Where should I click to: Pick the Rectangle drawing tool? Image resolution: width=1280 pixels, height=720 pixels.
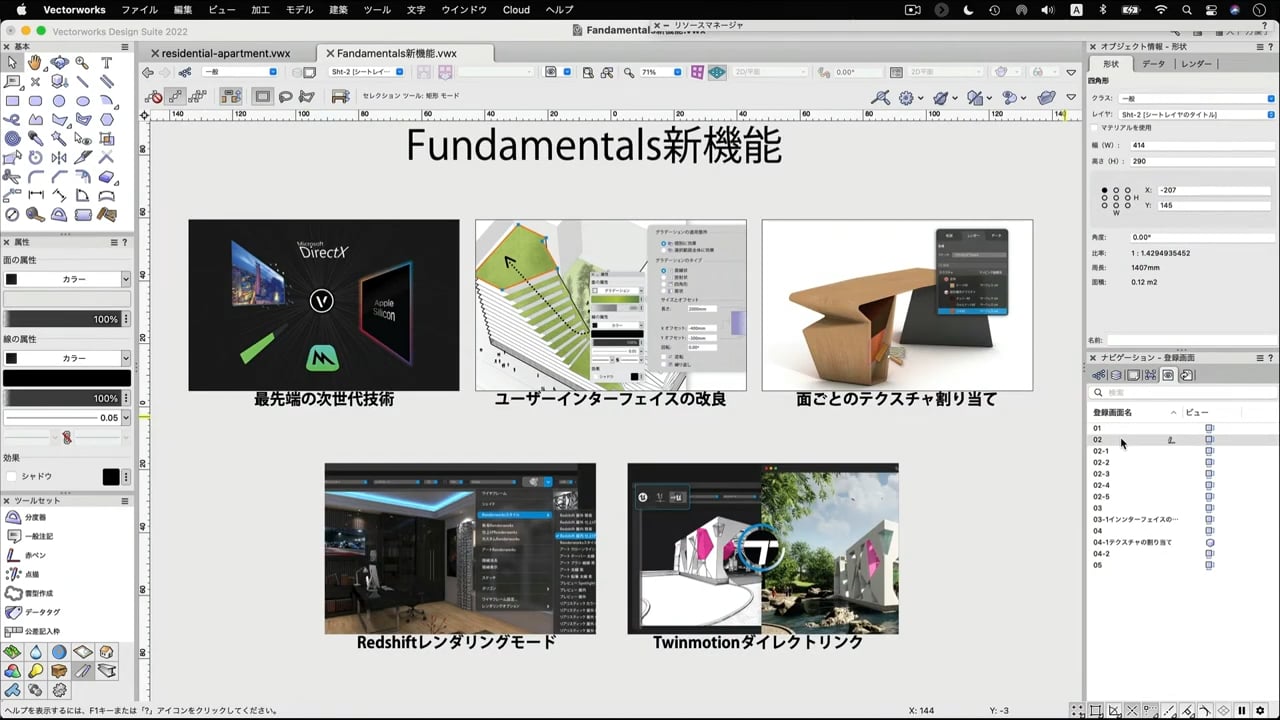tap(12, 100)
